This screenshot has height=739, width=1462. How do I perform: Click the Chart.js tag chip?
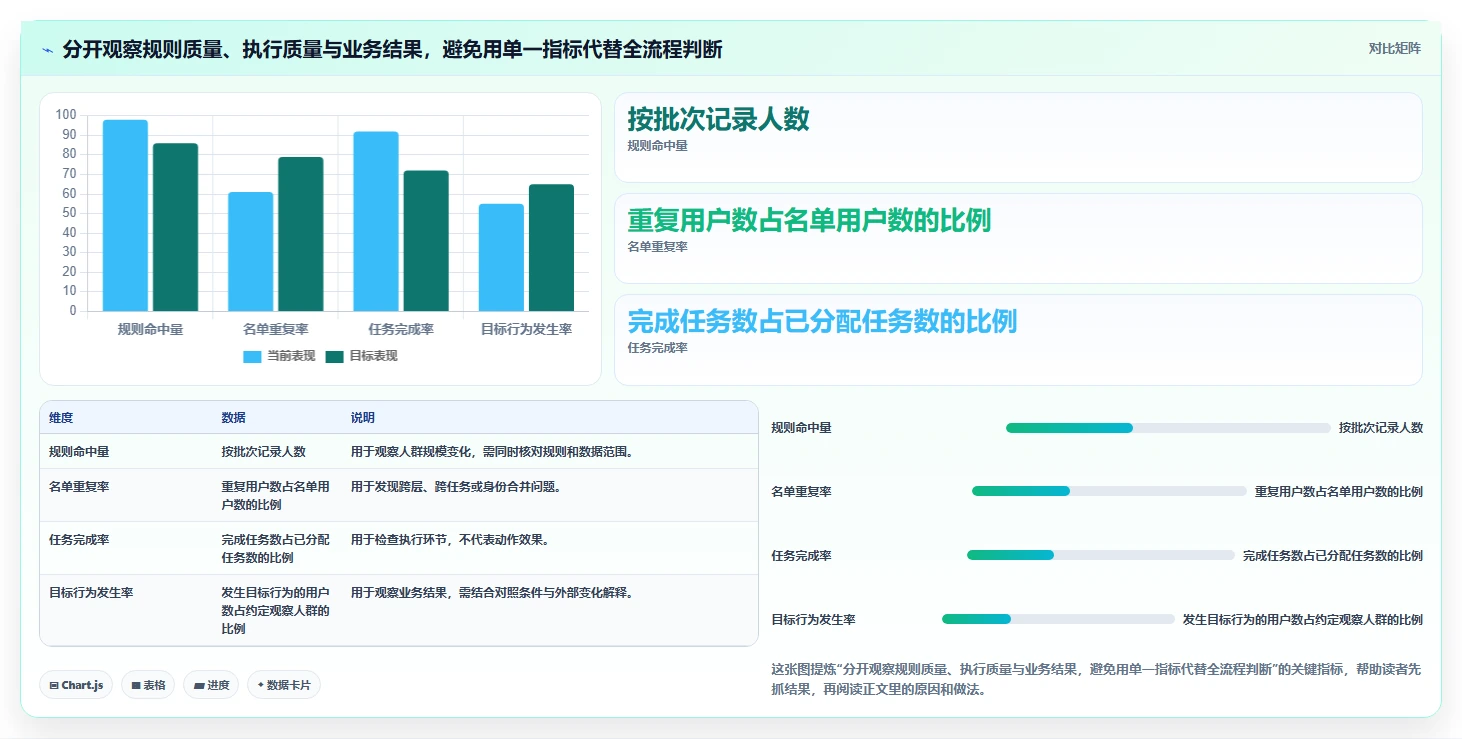tap(77, 685)
